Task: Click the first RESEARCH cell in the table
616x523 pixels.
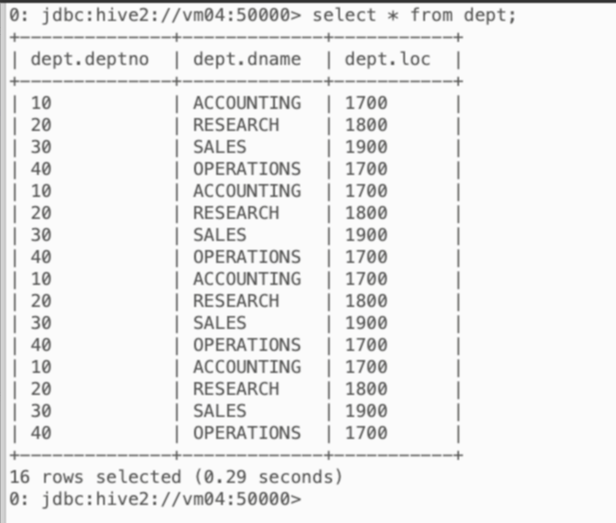Action: [x=236, y=125]
